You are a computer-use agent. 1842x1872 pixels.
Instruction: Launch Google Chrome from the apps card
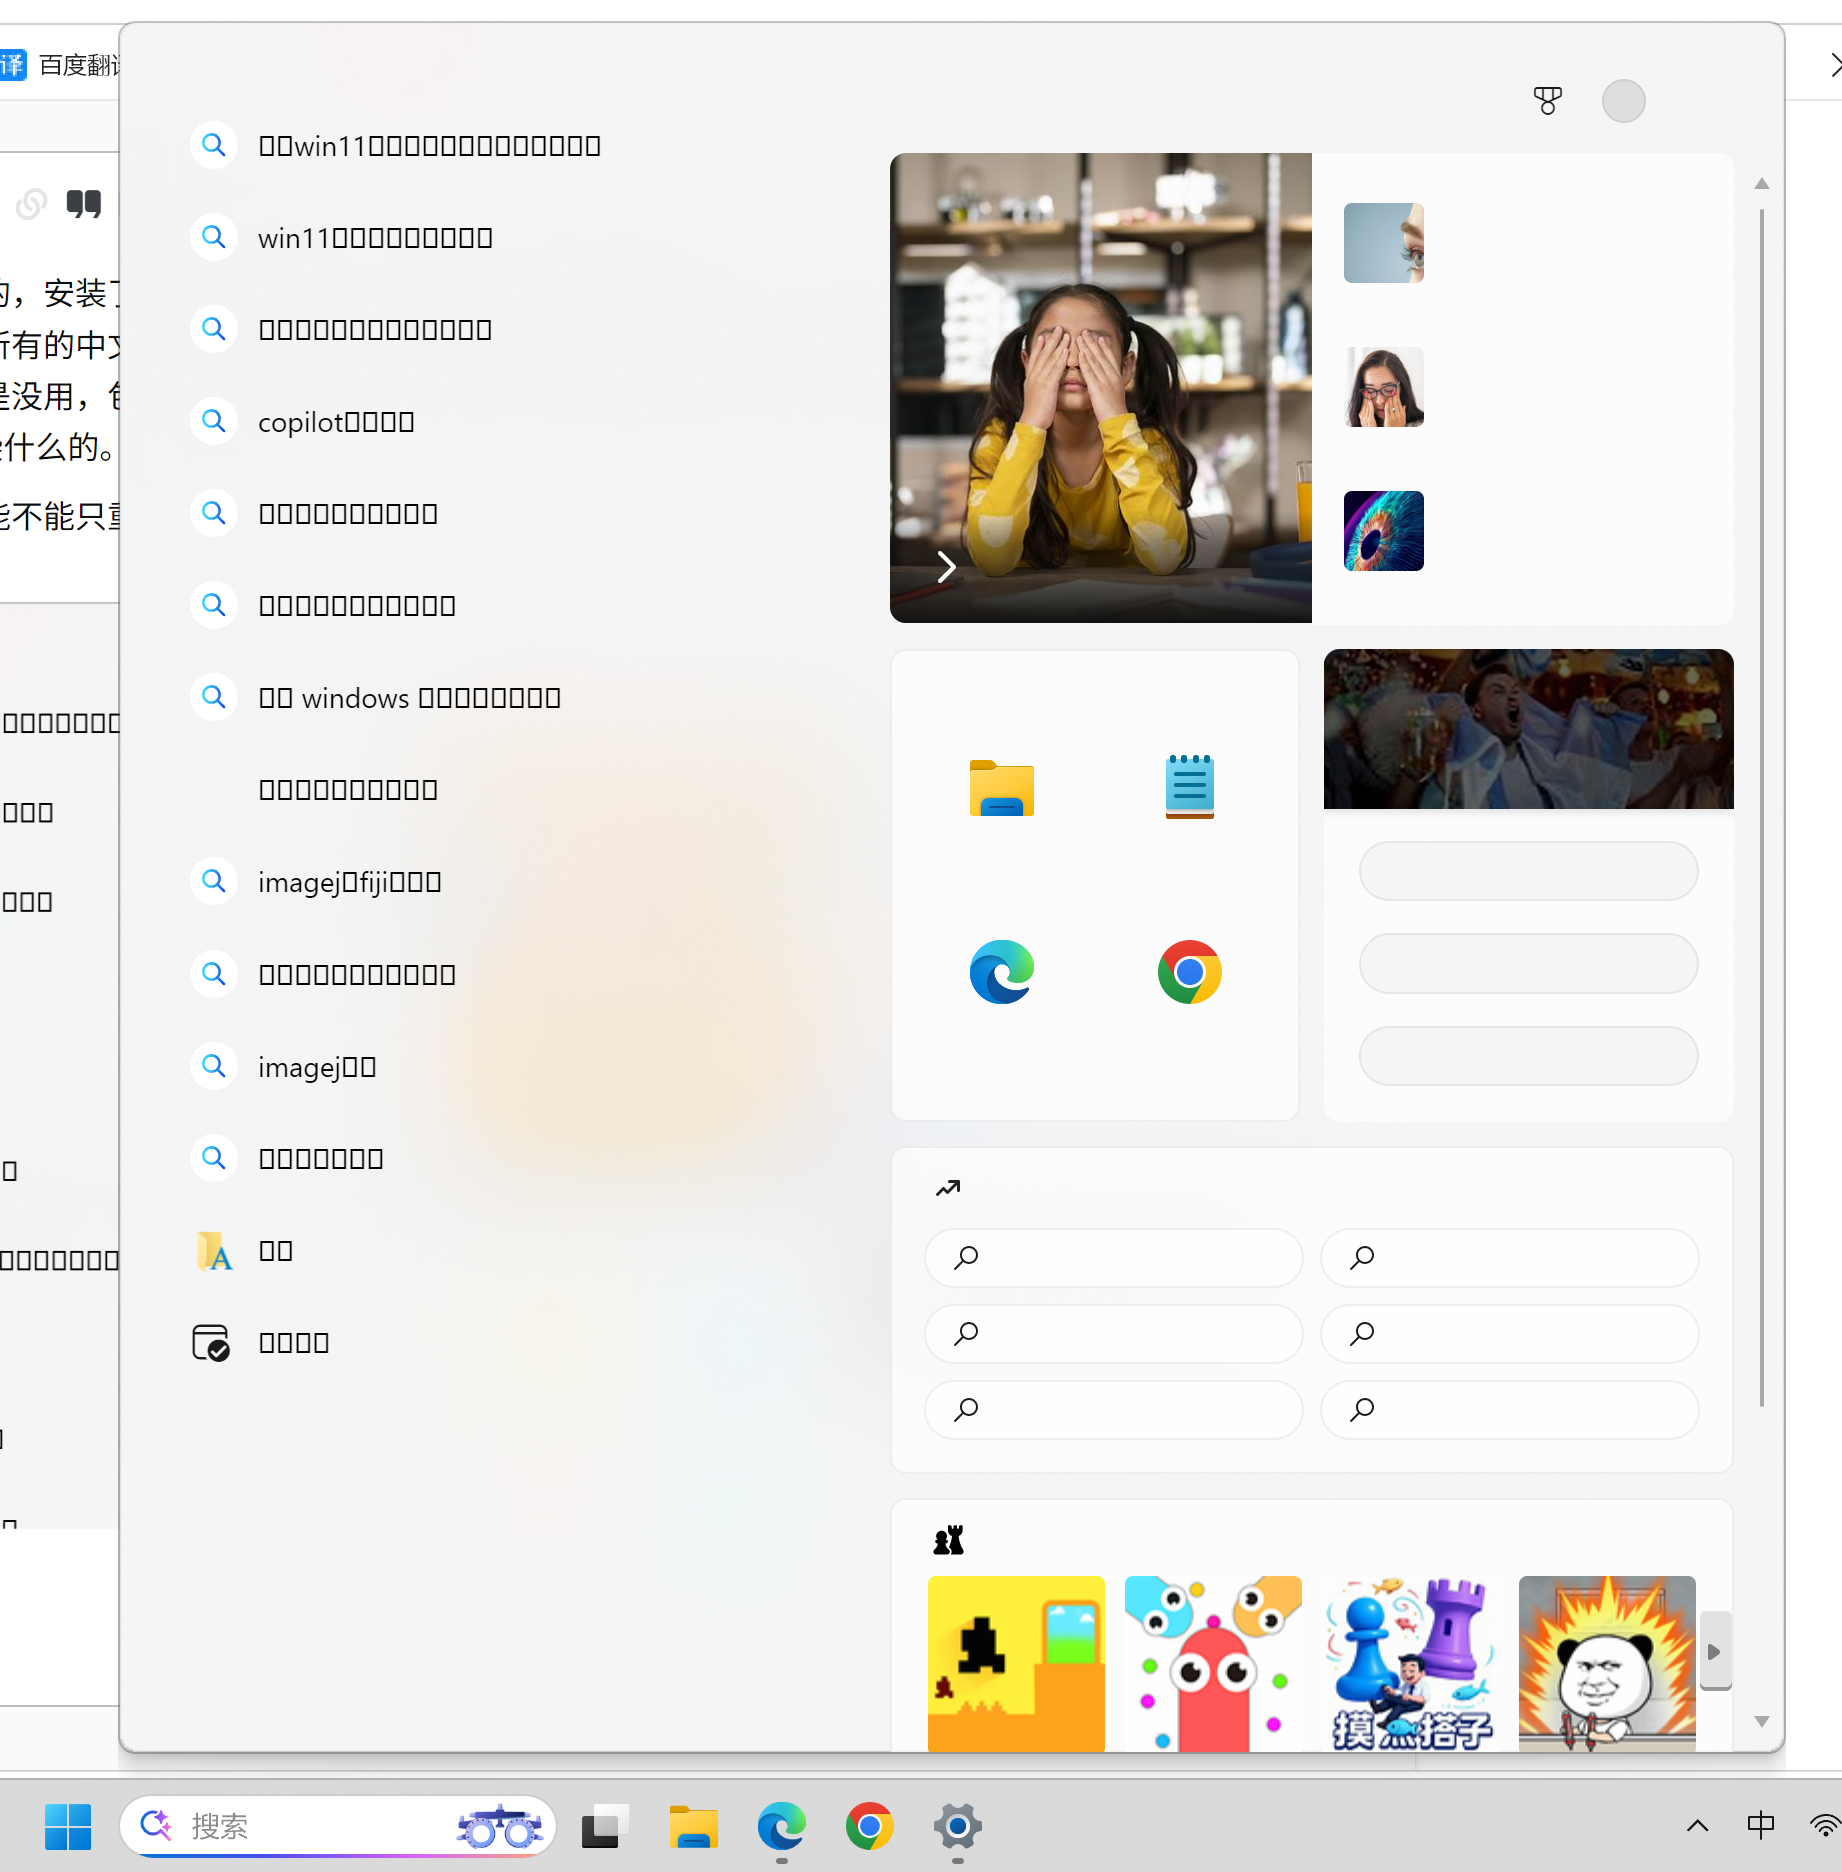pyautogui.click(x=1189, y=971)
